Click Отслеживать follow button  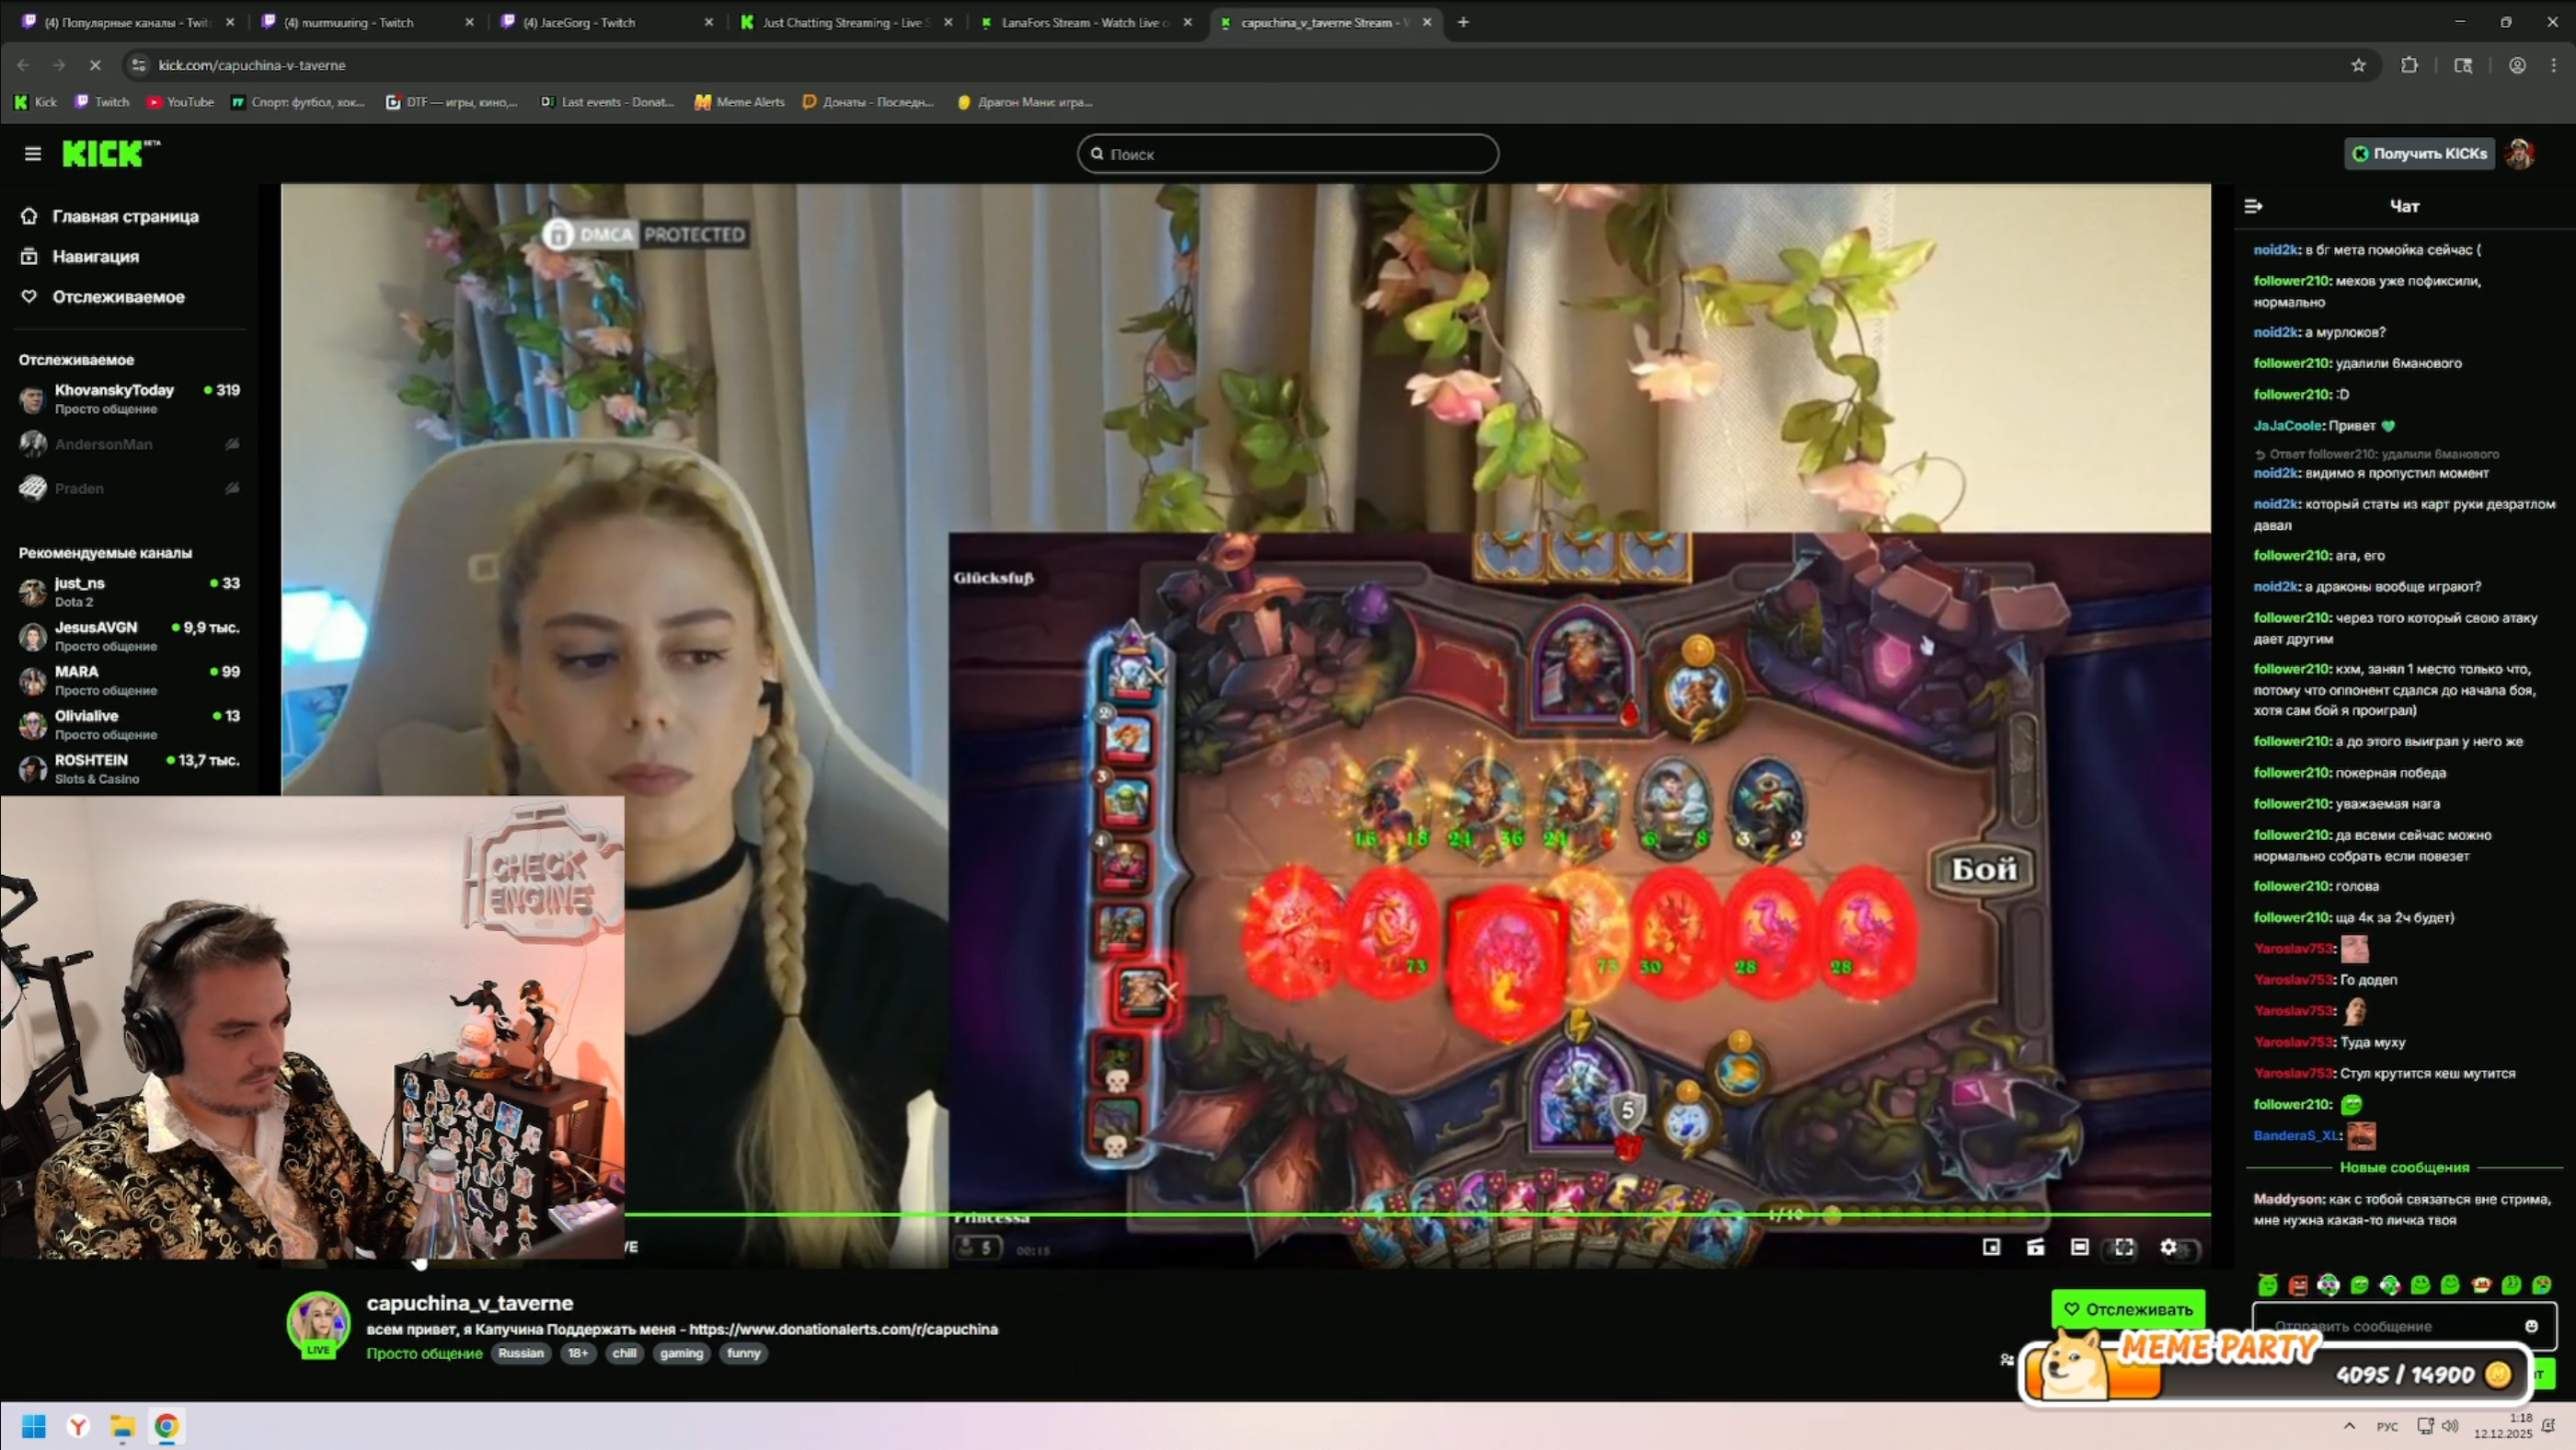point(2128,1308)
